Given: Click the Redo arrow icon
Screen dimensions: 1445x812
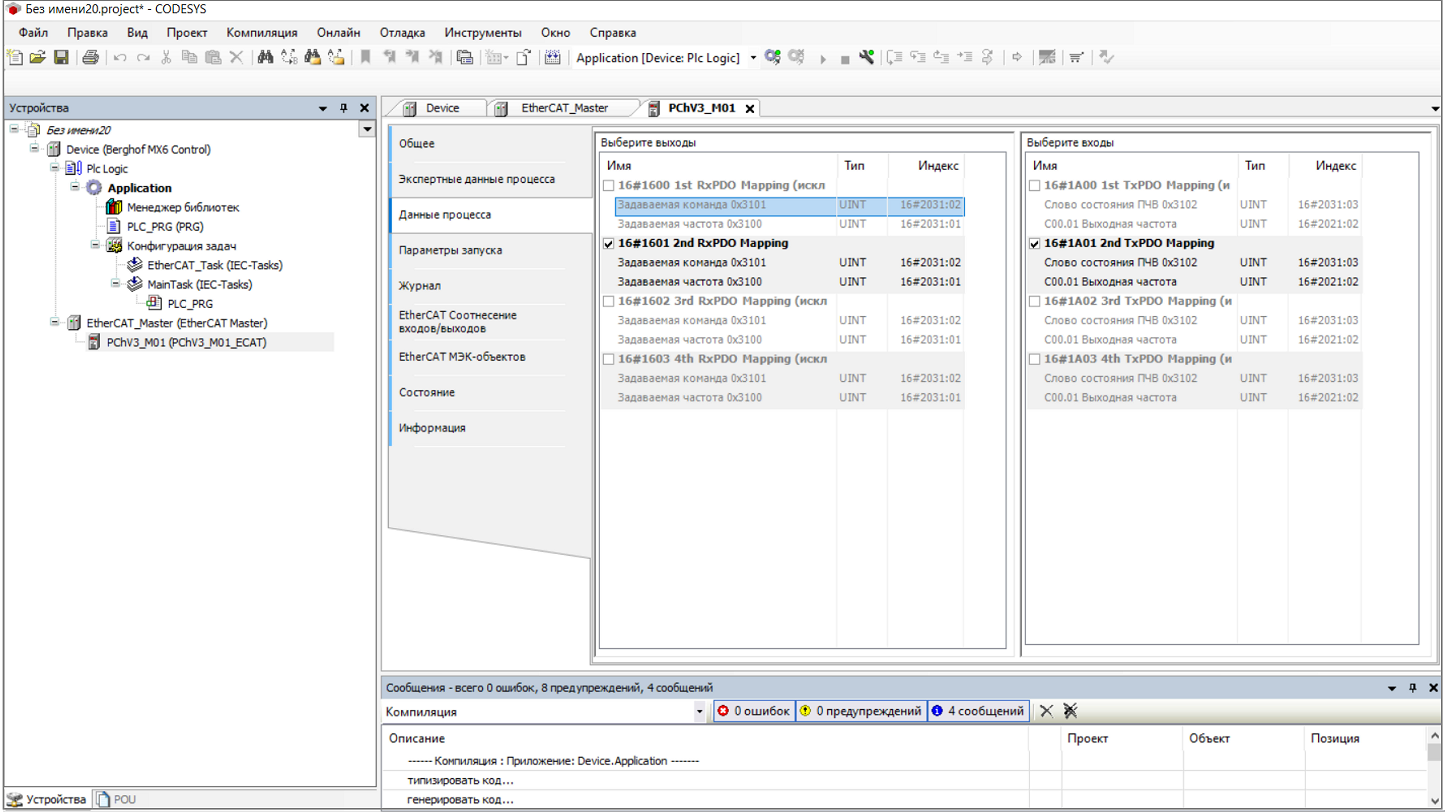Looking at the screenshot, I should 143,58.
